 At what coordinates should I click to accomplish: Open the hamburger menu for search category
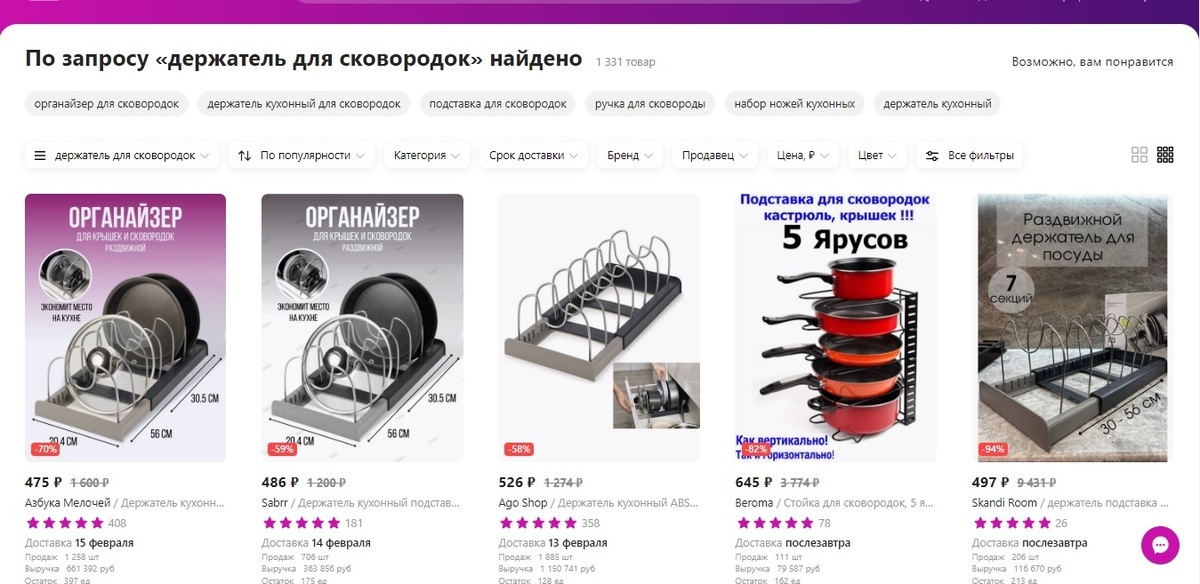[40, 156]
